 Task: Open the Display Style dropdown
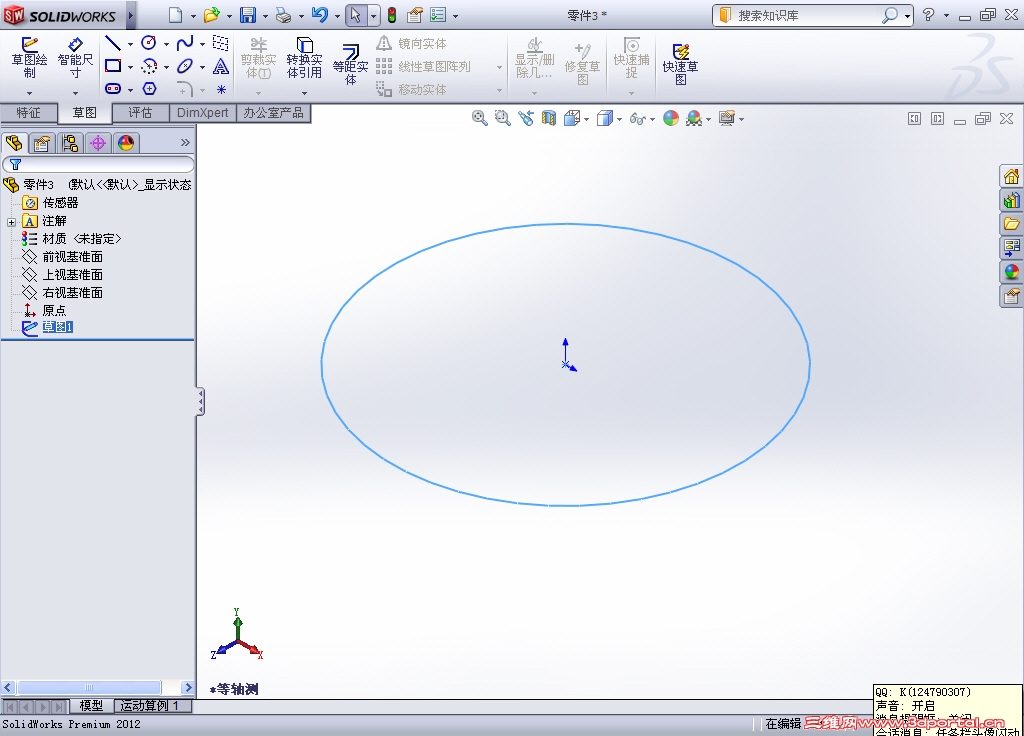click(x=619, y=120)
